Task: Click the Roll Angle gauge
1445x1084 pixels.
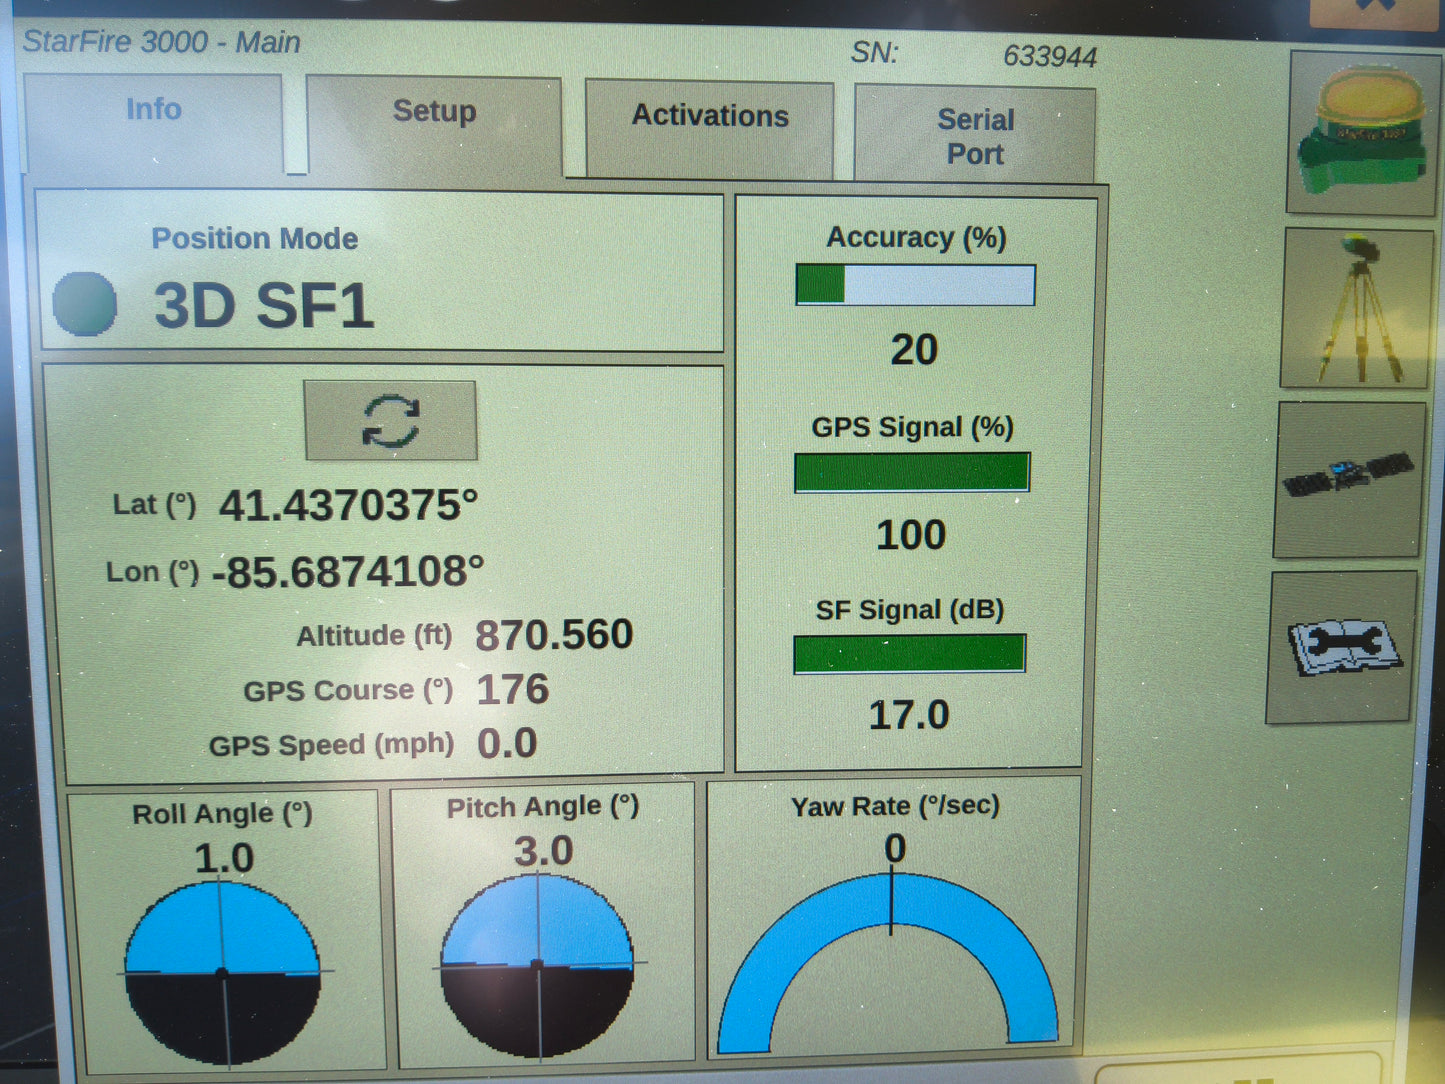Action: point(222,972)
